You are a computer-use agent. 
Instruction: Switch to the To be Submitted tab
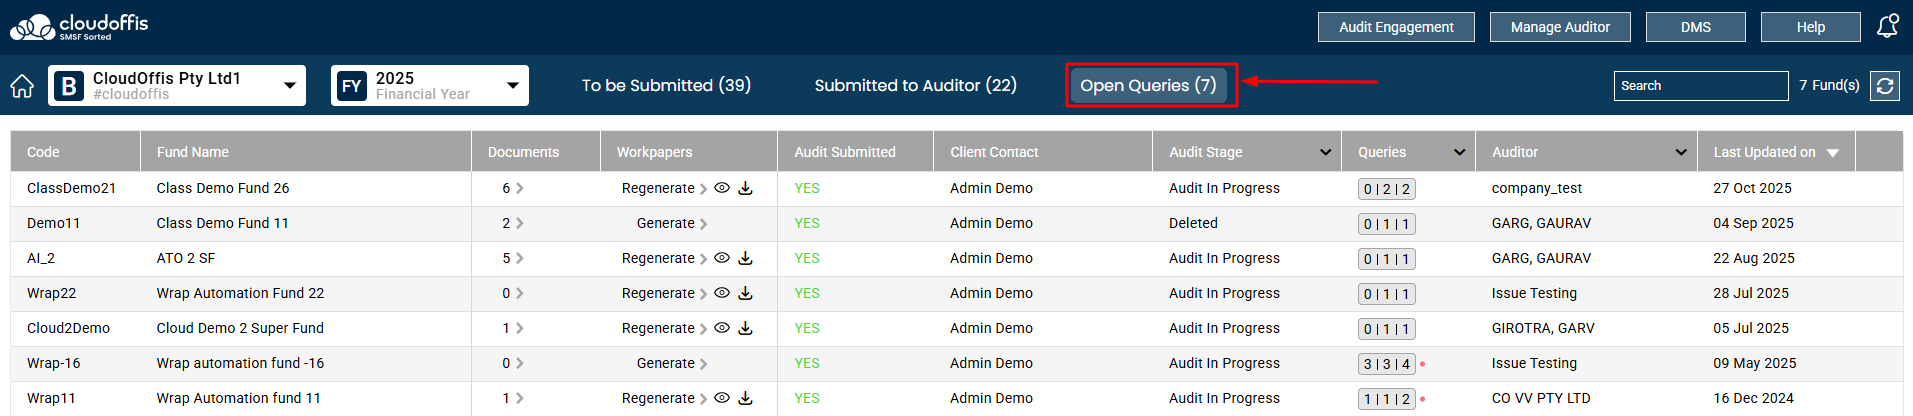click(666, 86)
